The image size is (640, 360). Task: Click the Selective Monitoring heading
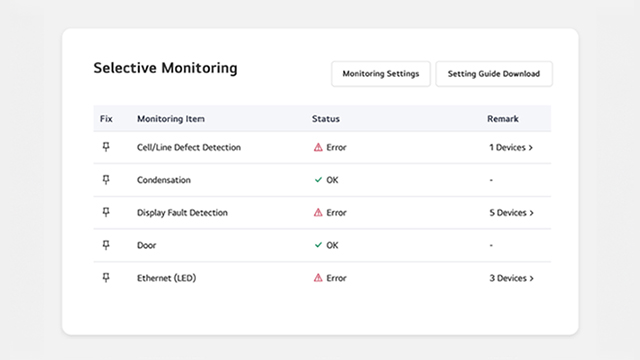click(165, 68)
